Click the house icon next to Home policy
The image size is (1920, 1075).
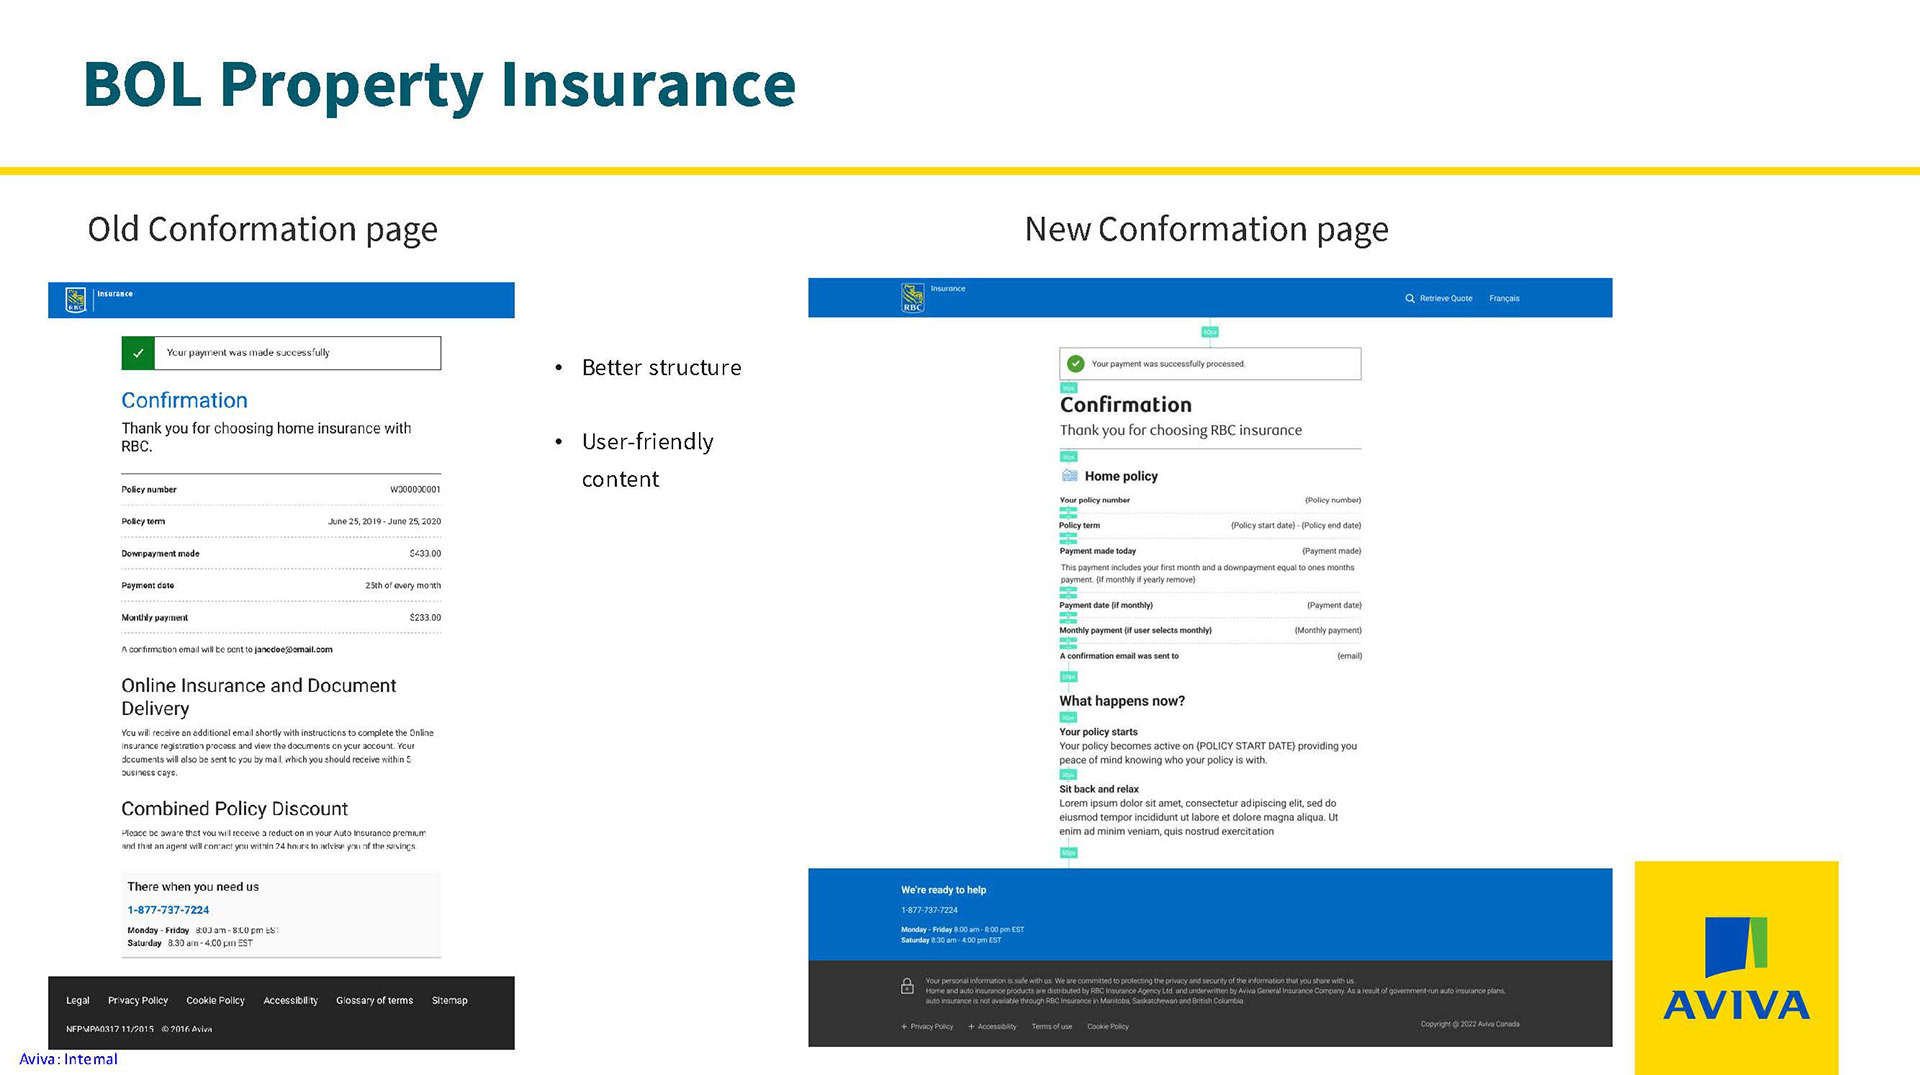click(x=1070, y=476)
